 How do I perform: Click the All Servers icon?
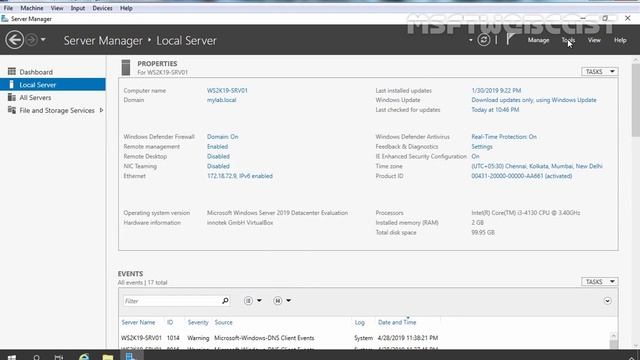12,97
